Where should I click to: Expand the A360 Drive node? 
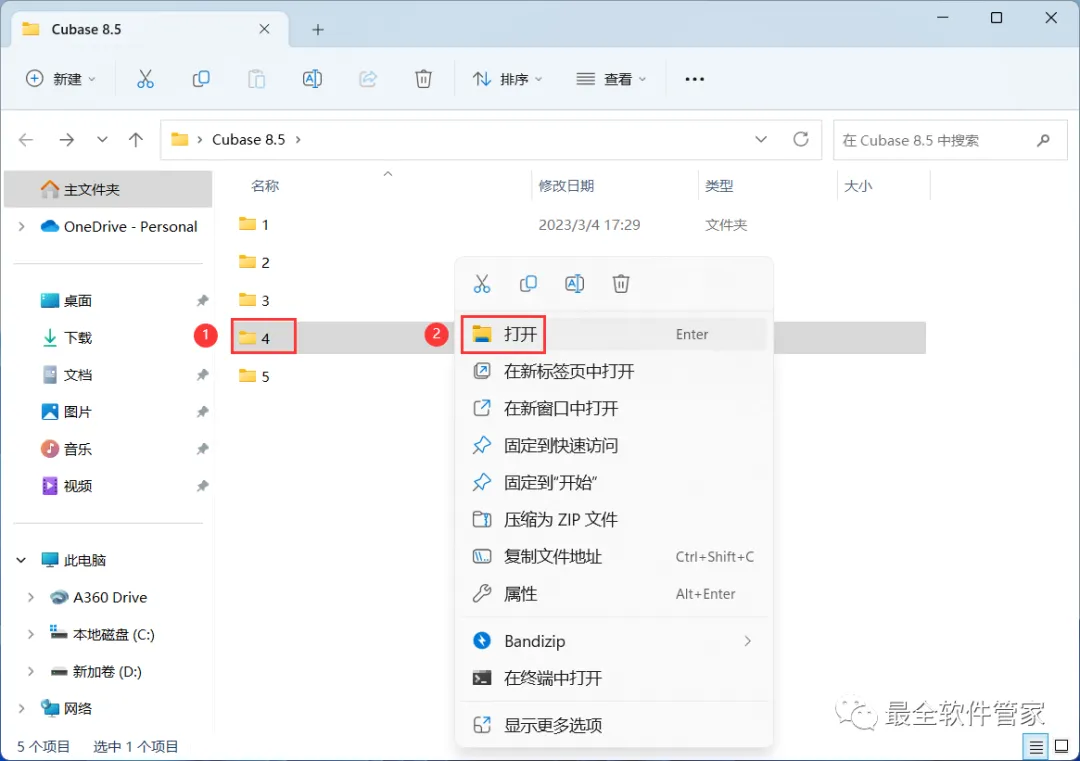point(30,598)
